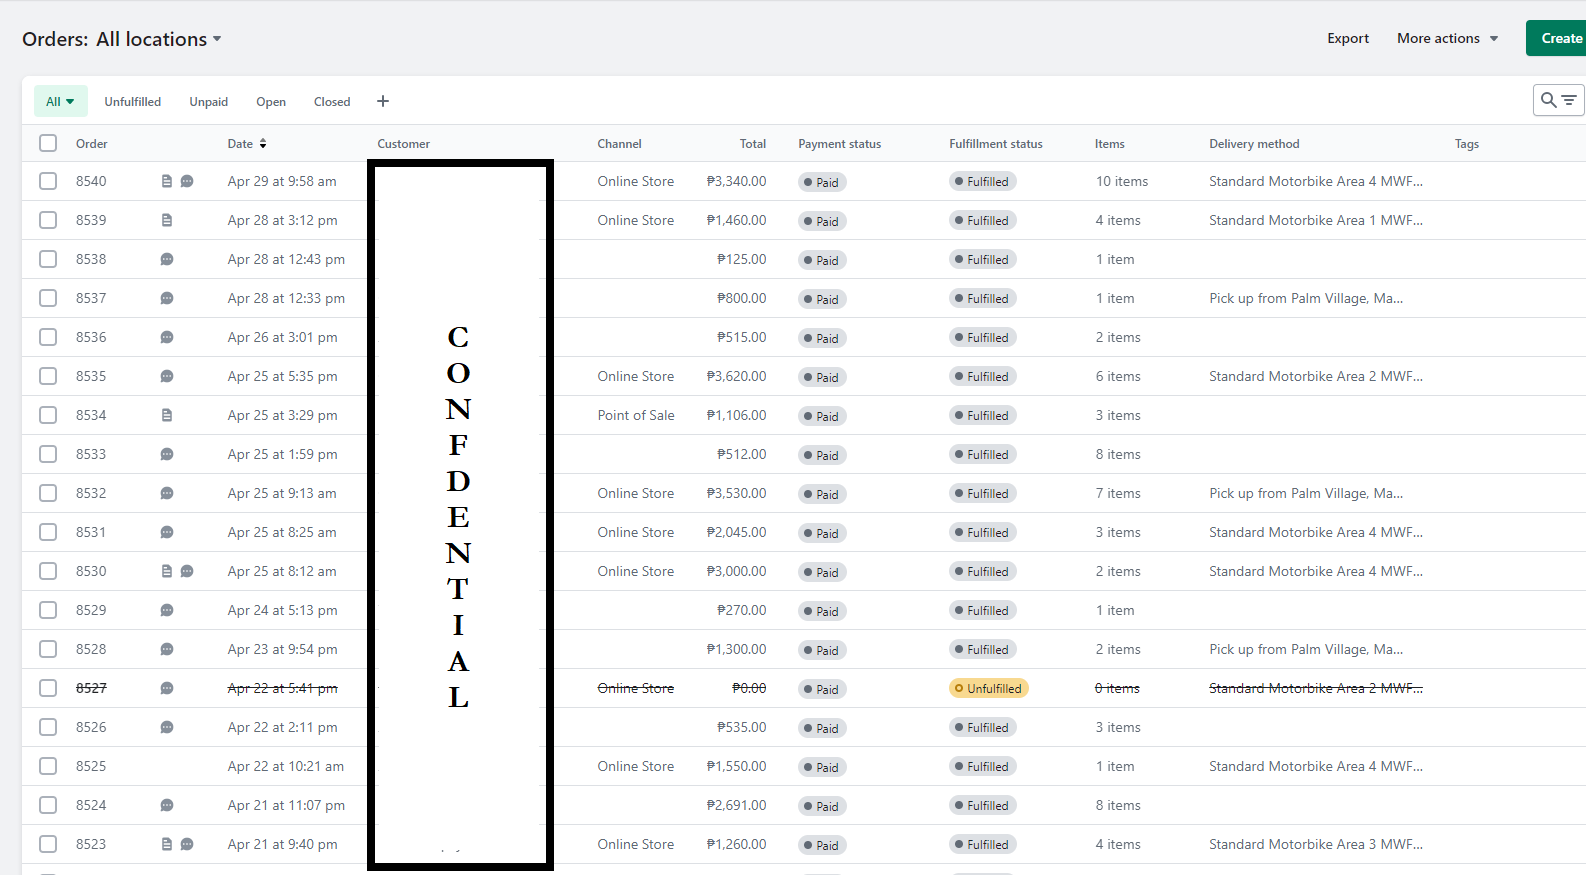The image size is (1586, 875).
Task: Tick the select-all orders checkbox in header
Action: (x=48, y=143)
